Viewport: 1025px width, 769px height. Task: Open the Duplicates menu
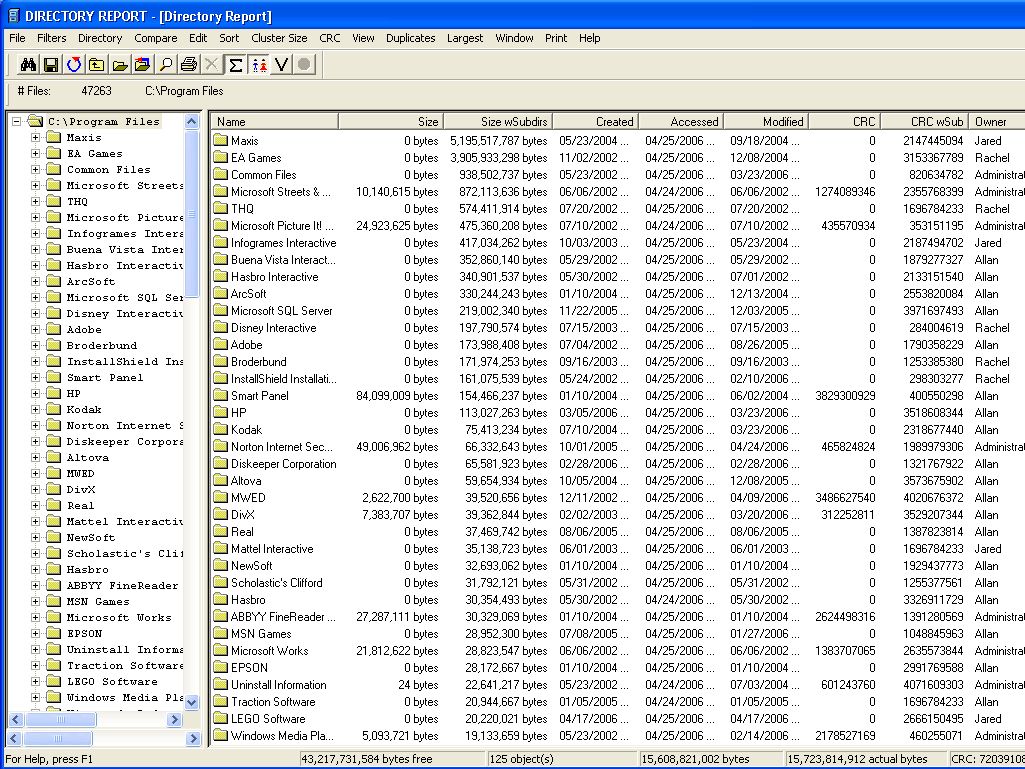coord(410,38)
